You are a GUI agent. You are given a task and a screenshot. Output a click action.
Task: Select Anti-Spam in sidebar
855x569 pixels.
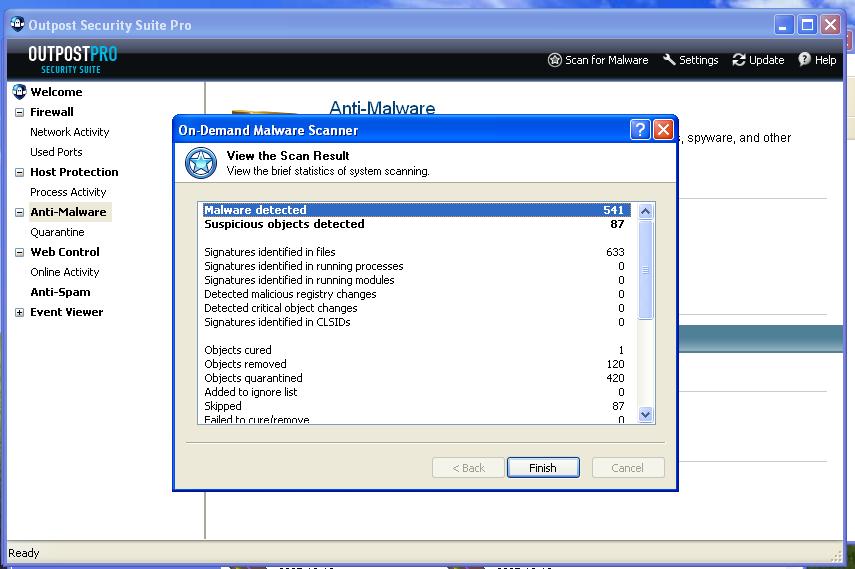click(x=60, y=292)
